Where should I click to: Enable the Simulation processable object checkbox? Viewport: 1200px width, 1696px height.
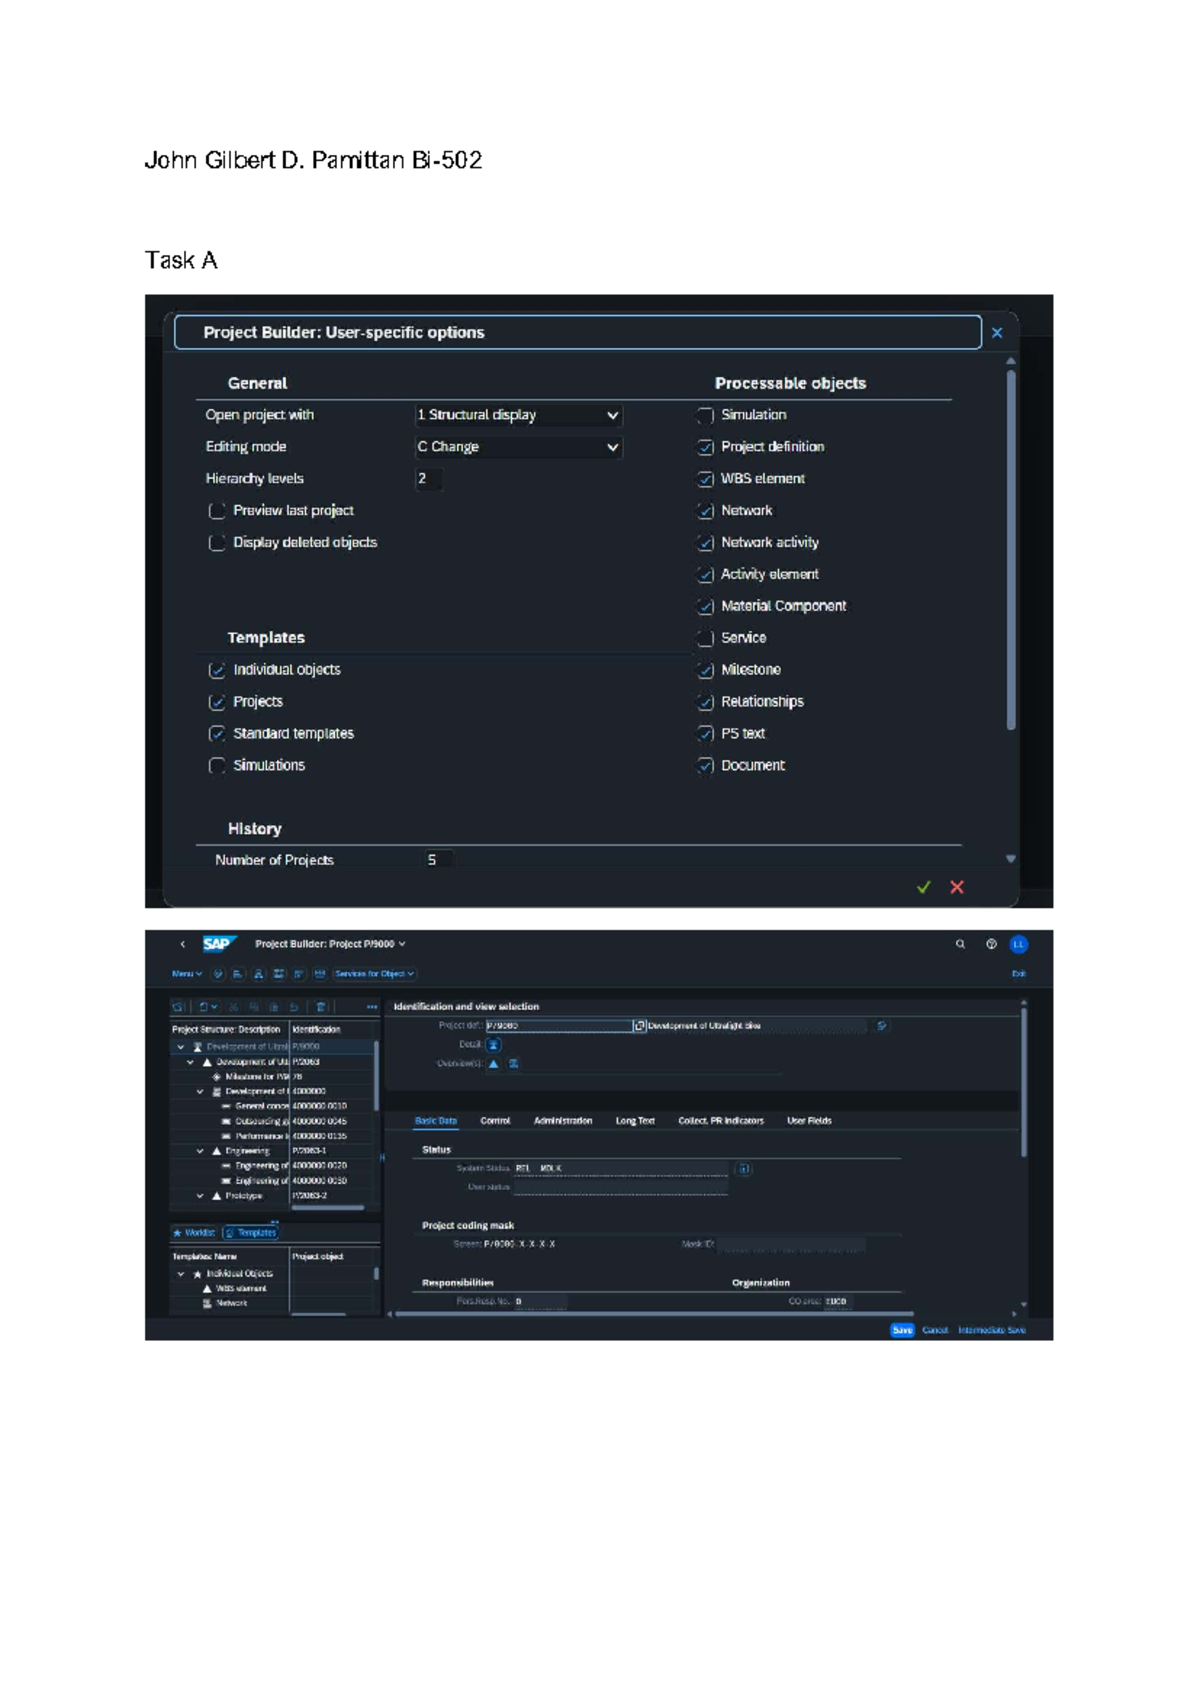pos(705,415)
